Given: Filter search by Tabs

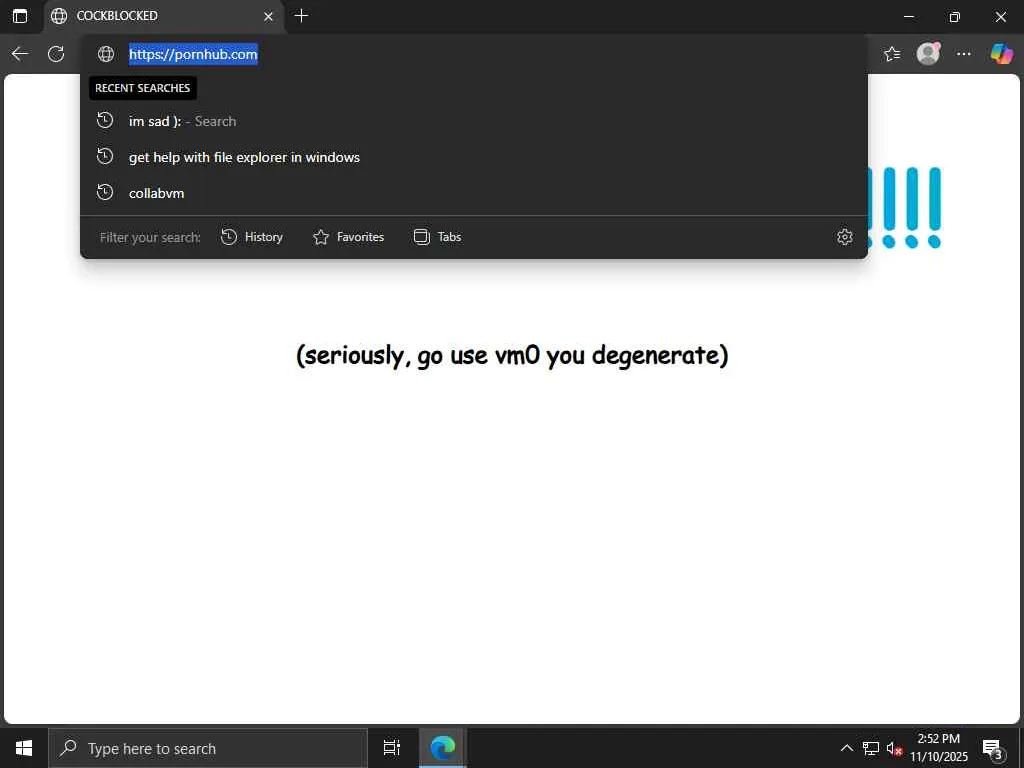Looking at the screenshot, I should point(438,237).
